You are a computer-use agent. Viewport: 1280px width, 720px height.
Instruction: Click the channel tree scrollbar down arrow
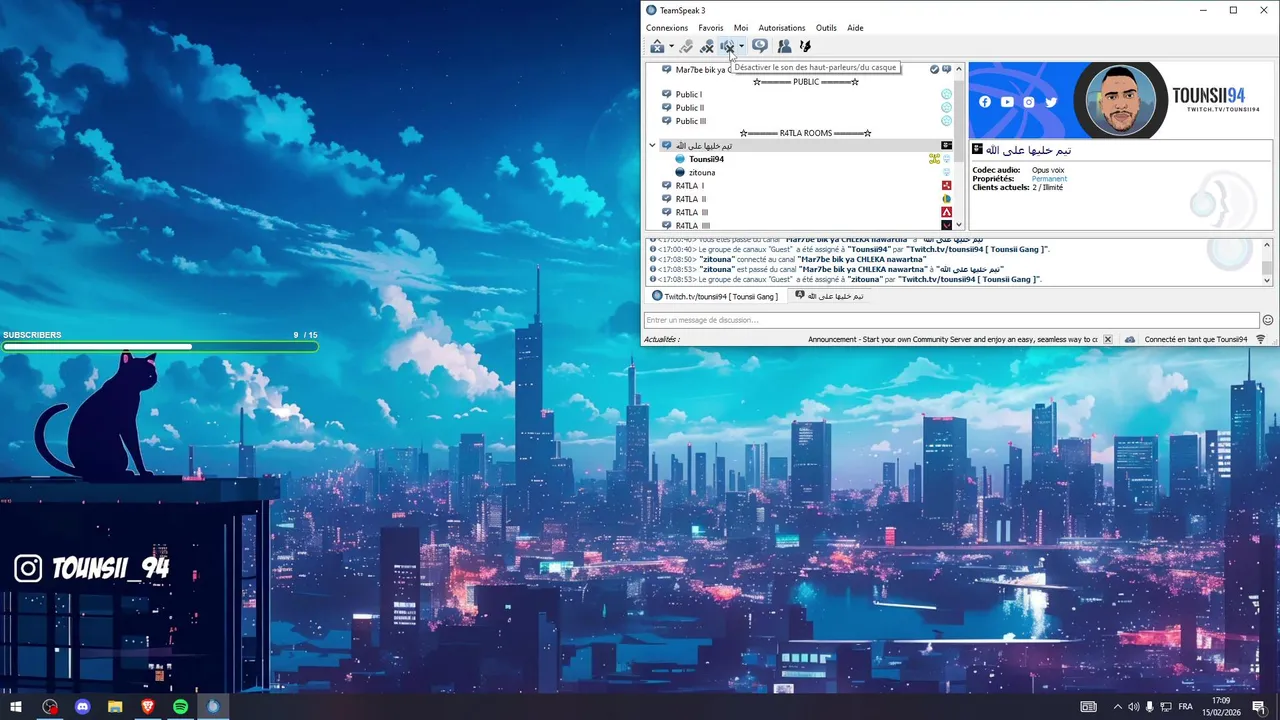960,225
